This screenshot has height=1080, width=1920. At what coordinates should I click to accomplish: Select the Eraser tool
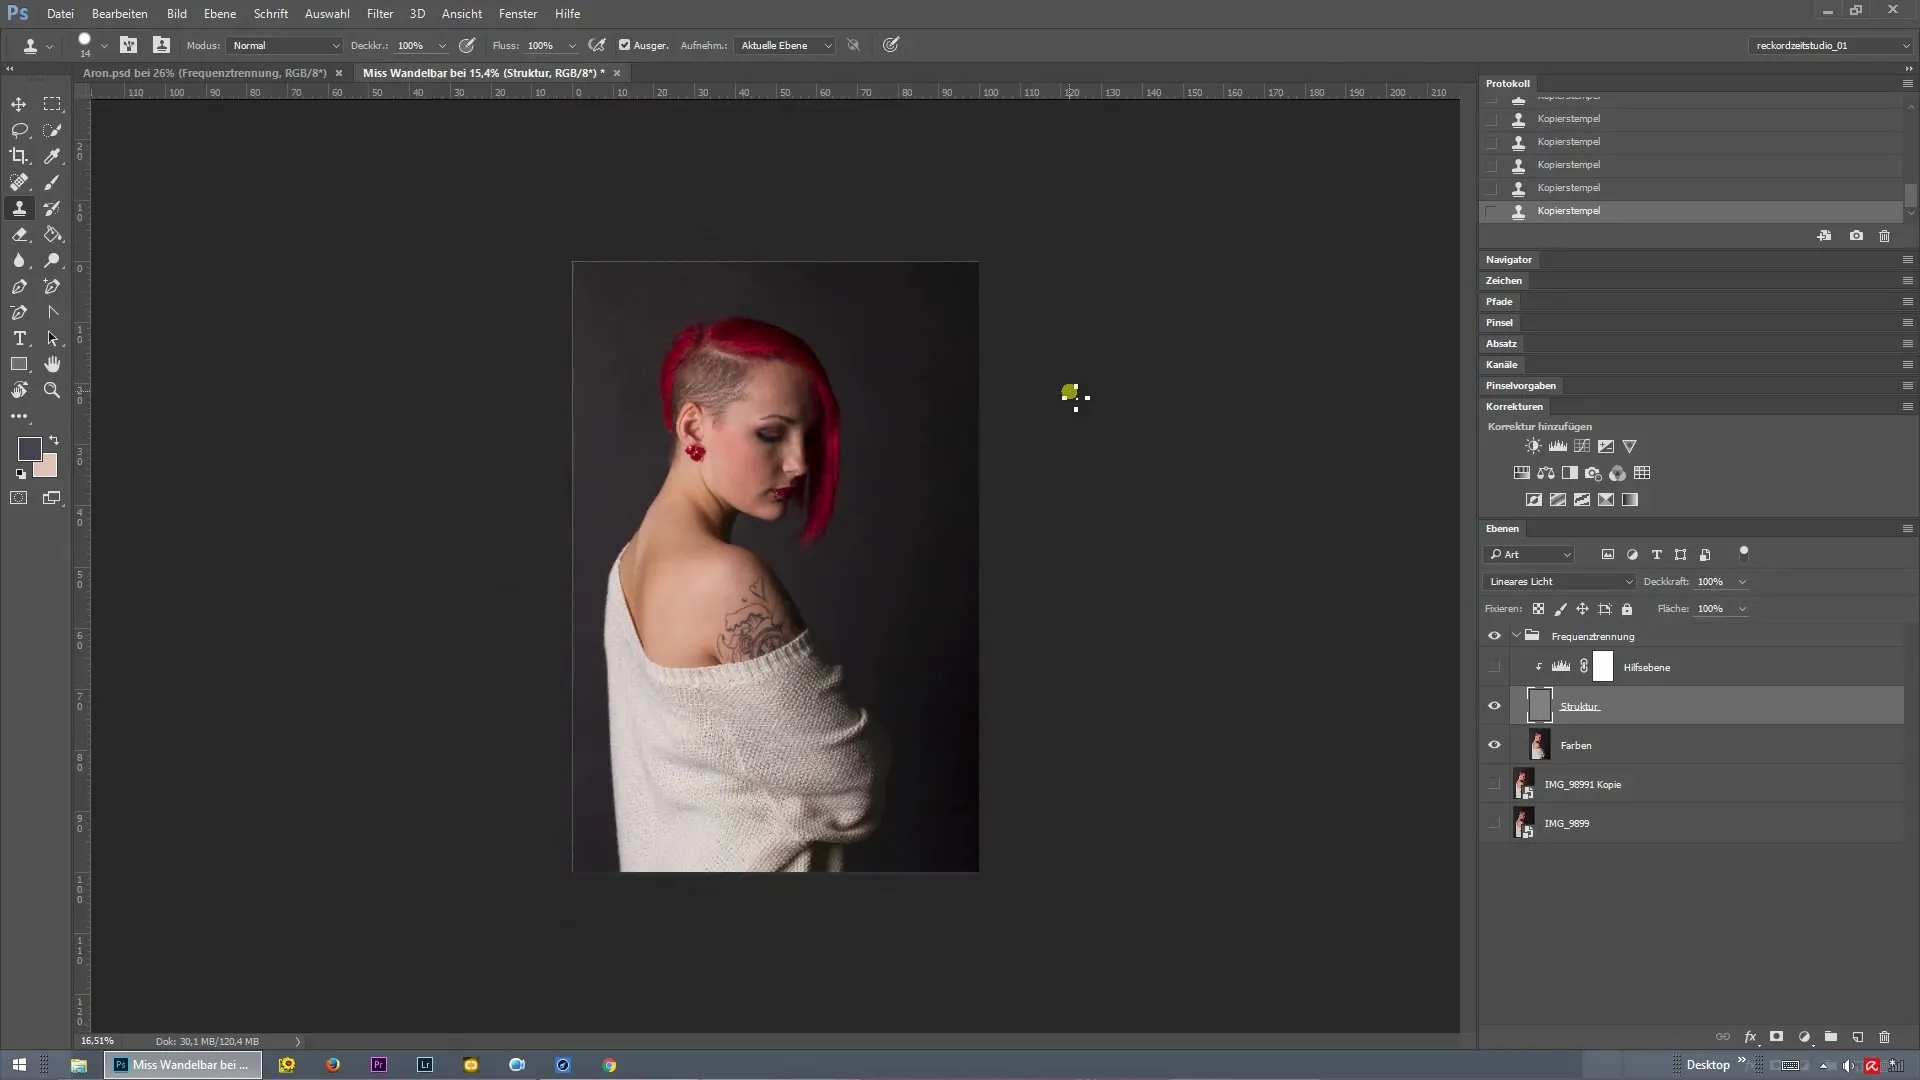19,234
